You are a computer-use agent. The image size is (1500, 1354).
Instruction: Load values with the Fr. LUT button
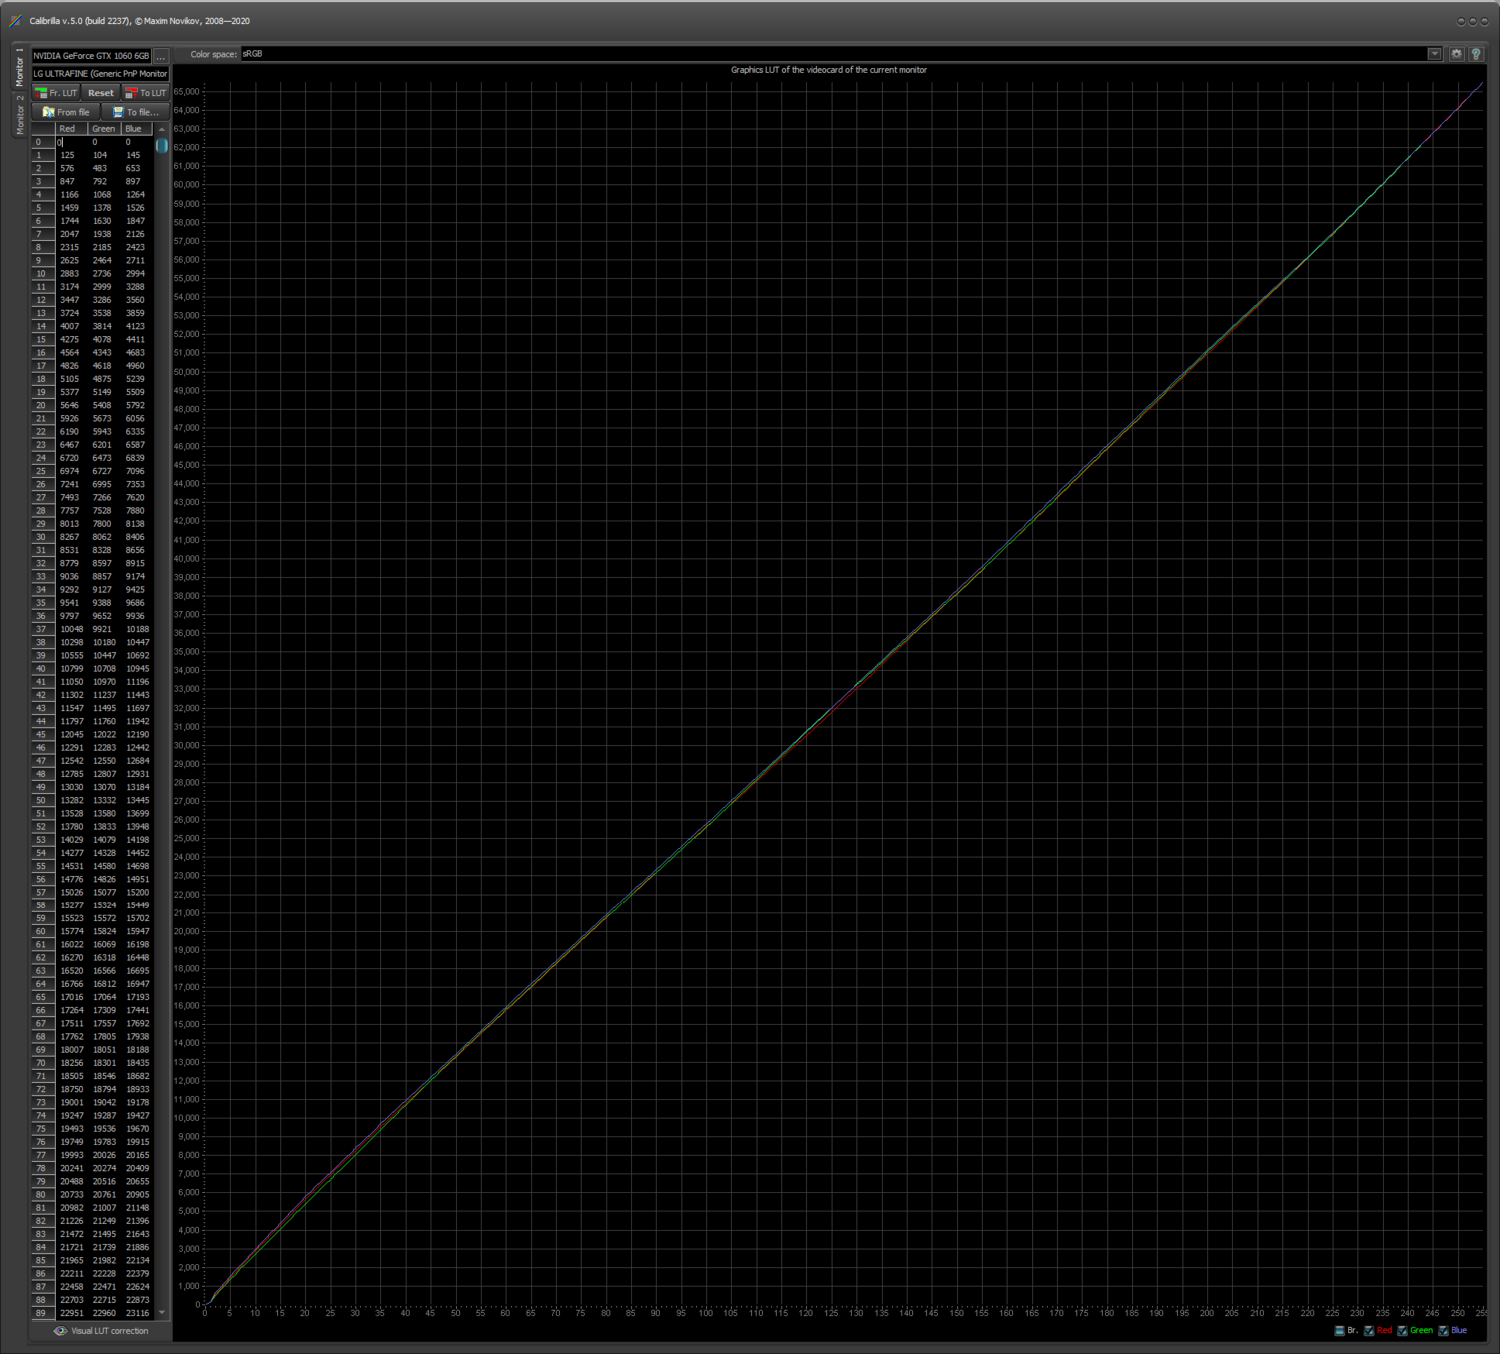point(56,93)
